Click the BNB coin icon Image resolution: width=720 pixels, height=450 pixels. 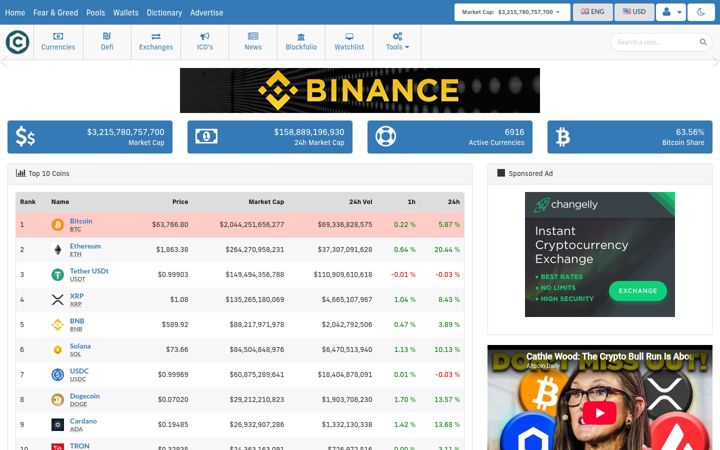[57, 325]
